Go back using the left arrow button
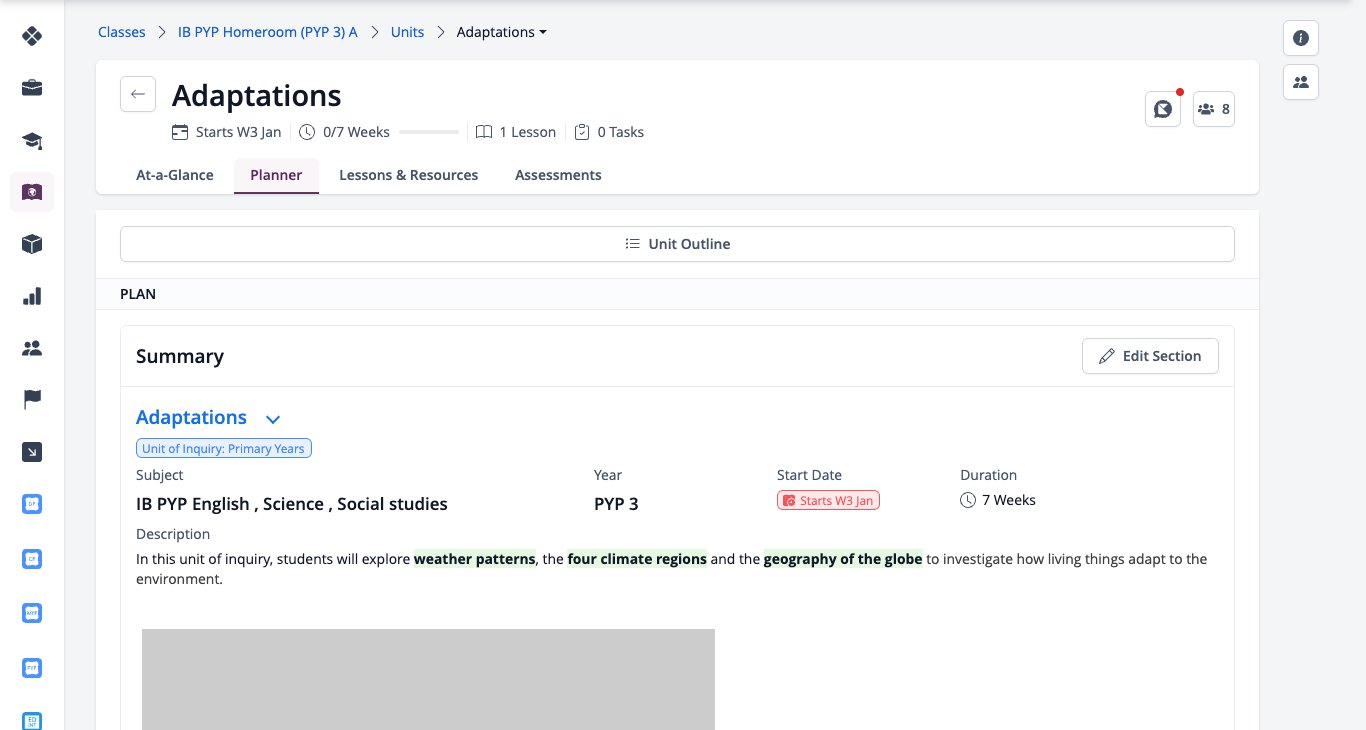 click(138, 94)
